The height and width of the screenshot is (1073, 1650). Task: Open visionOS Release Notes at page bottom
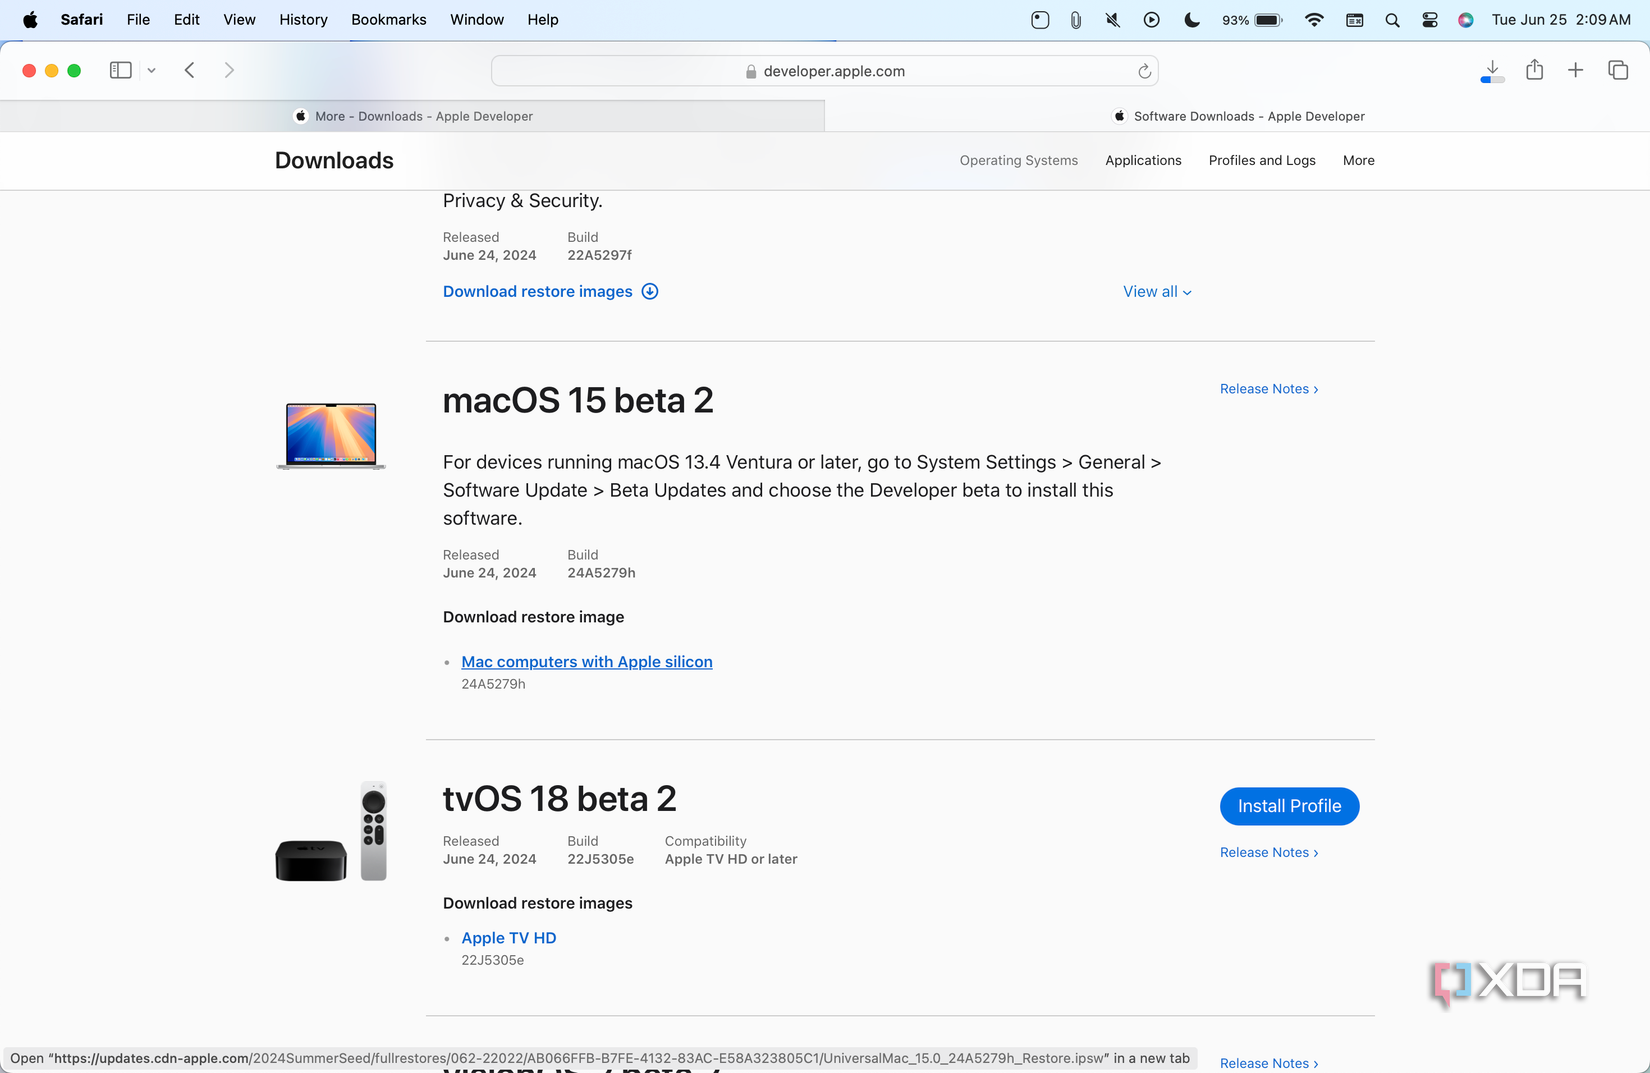click(x=1269, y=1063)
